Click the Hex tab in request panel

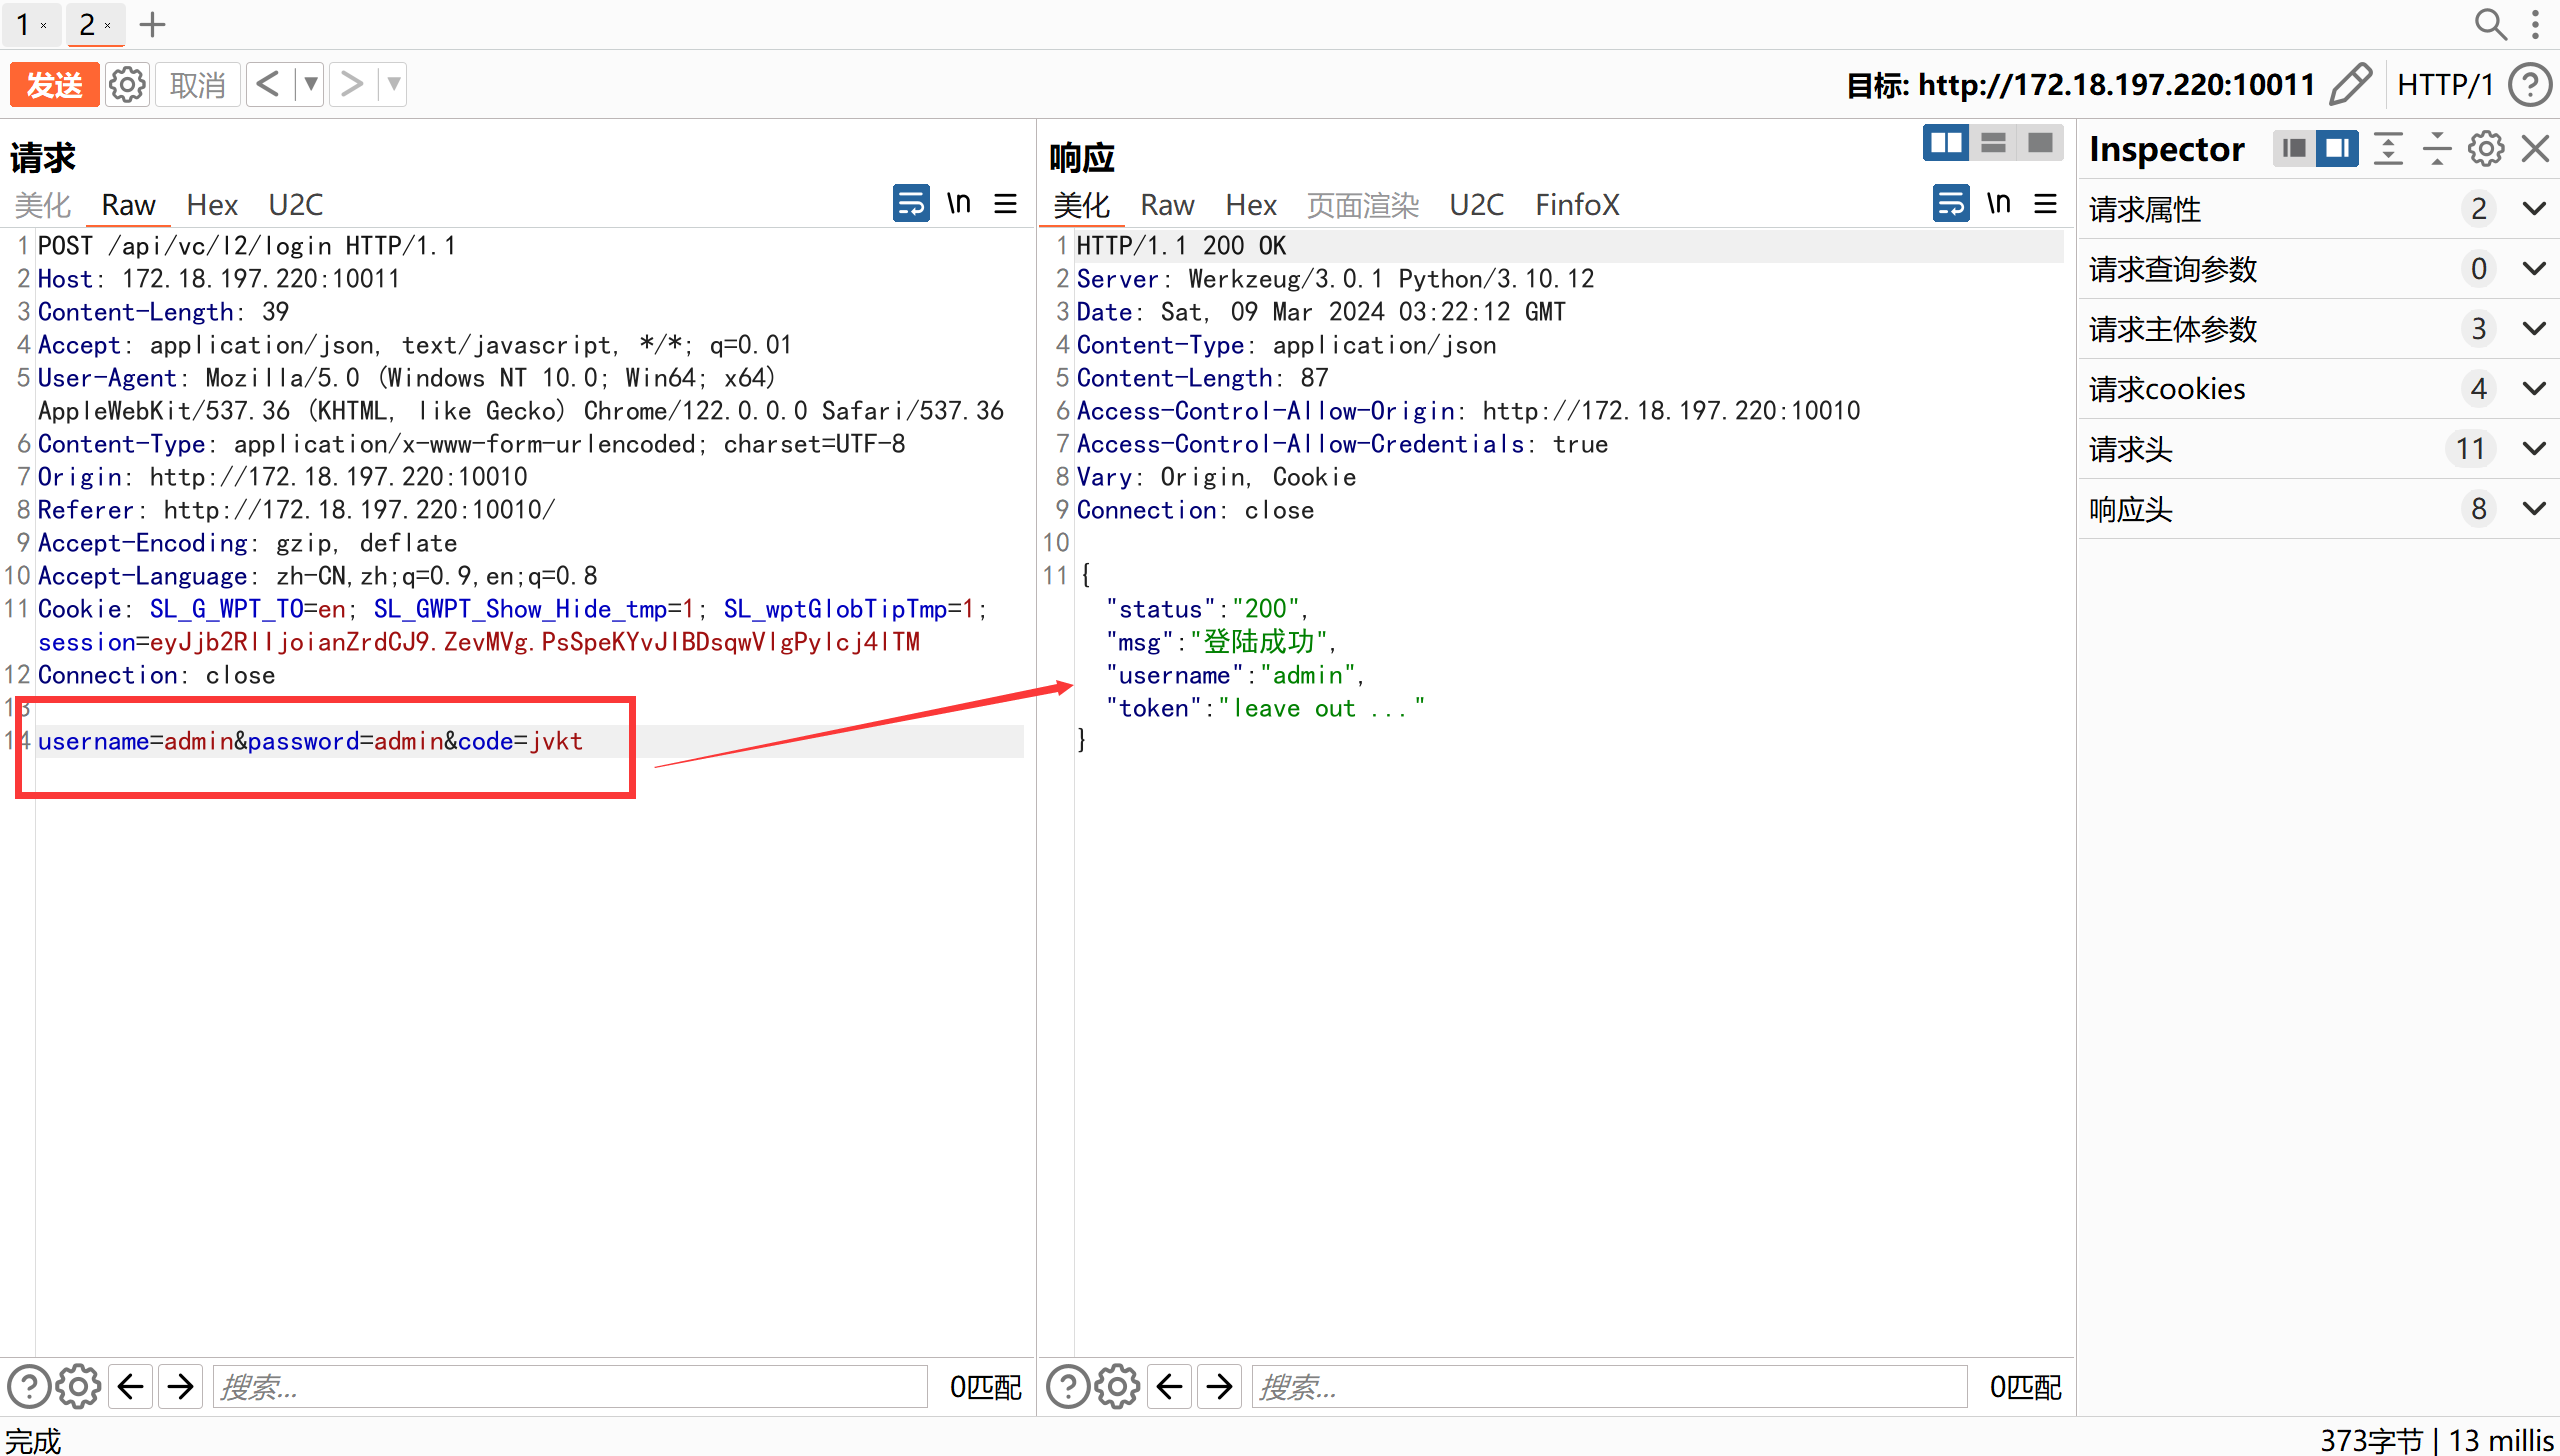209,204
